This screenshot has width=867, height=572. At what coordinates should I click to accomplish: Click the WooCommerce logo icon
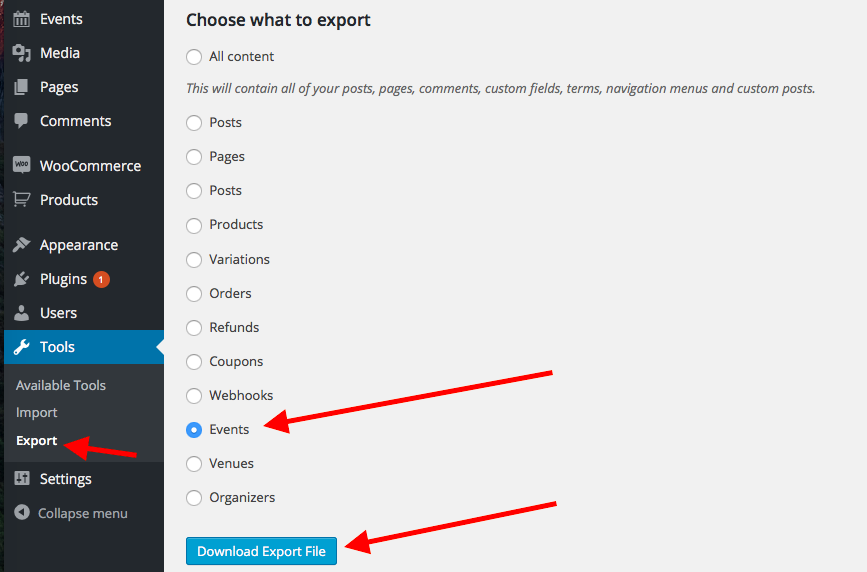(x=21, y=166)
